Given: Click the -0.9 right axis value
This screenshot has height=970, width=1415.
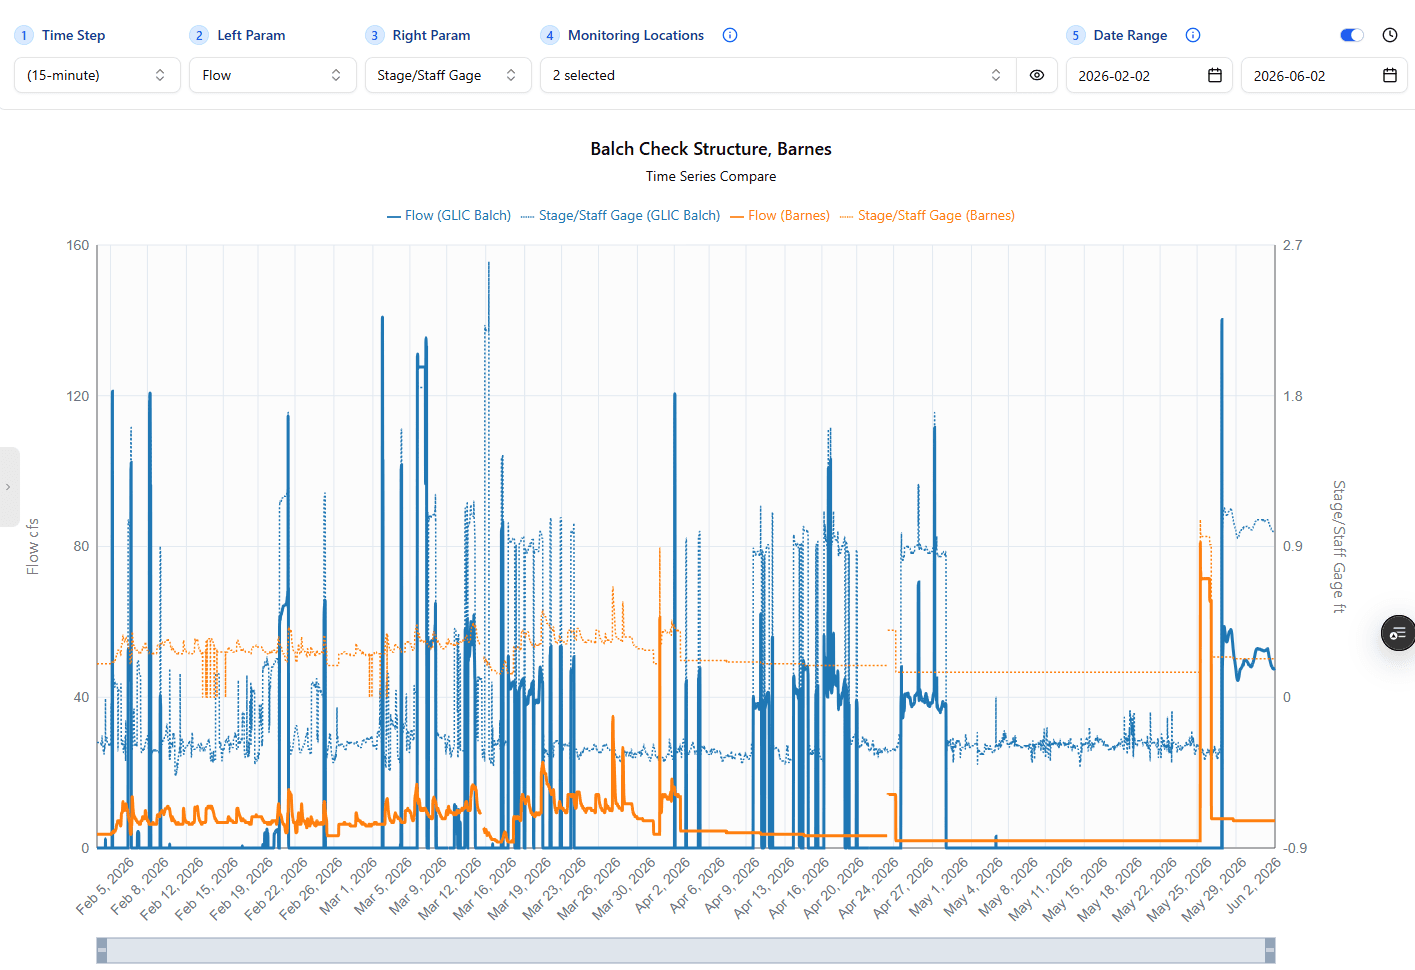Looking at the screenshot, I should [1295, 848].
